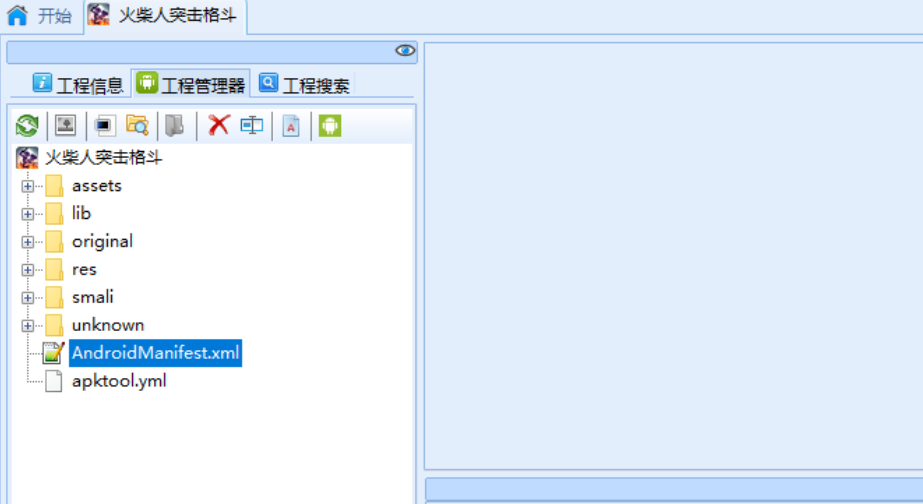The image size is (923, 504).
Task: Open the 工程信息 tab
Action: (x=78, y=85)
